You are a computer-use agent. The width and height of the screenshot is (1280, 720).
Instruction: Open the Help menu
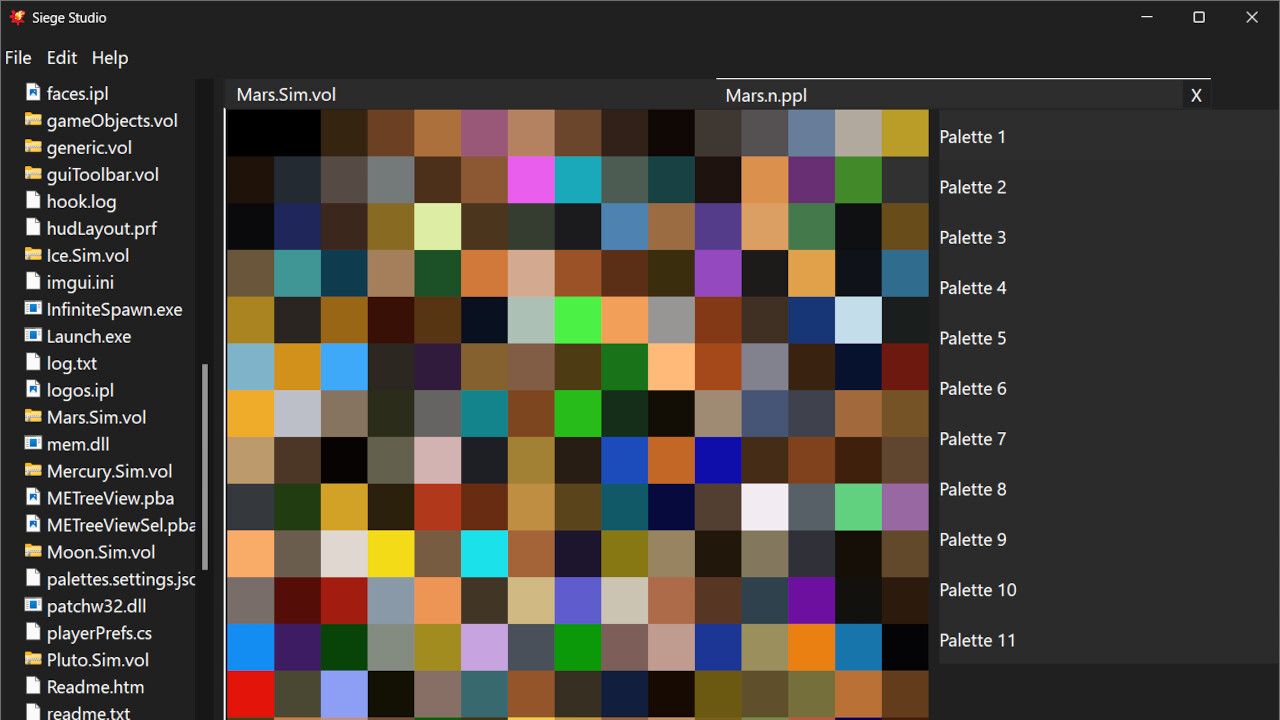pos(109,57)
